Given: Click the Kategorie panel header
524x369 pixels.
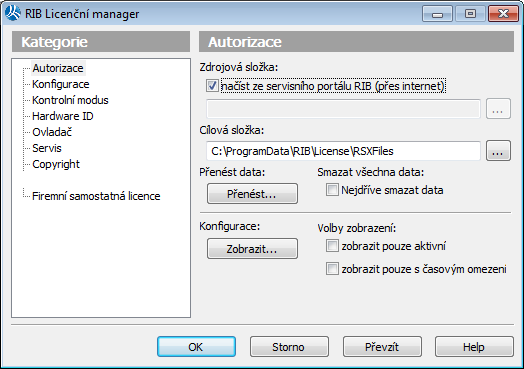Looking at the screenshot, I should tap(101, 42).
